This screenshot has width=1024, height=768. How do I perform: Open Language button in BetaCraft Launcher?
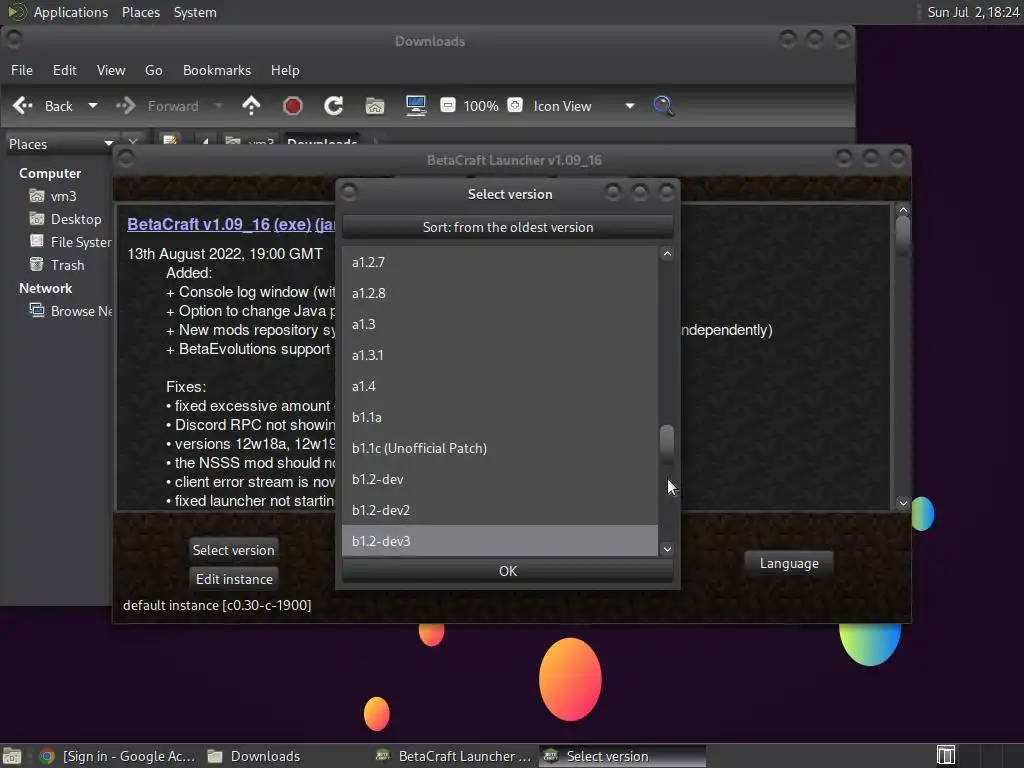pyautogui.click(x=789, y=563)
